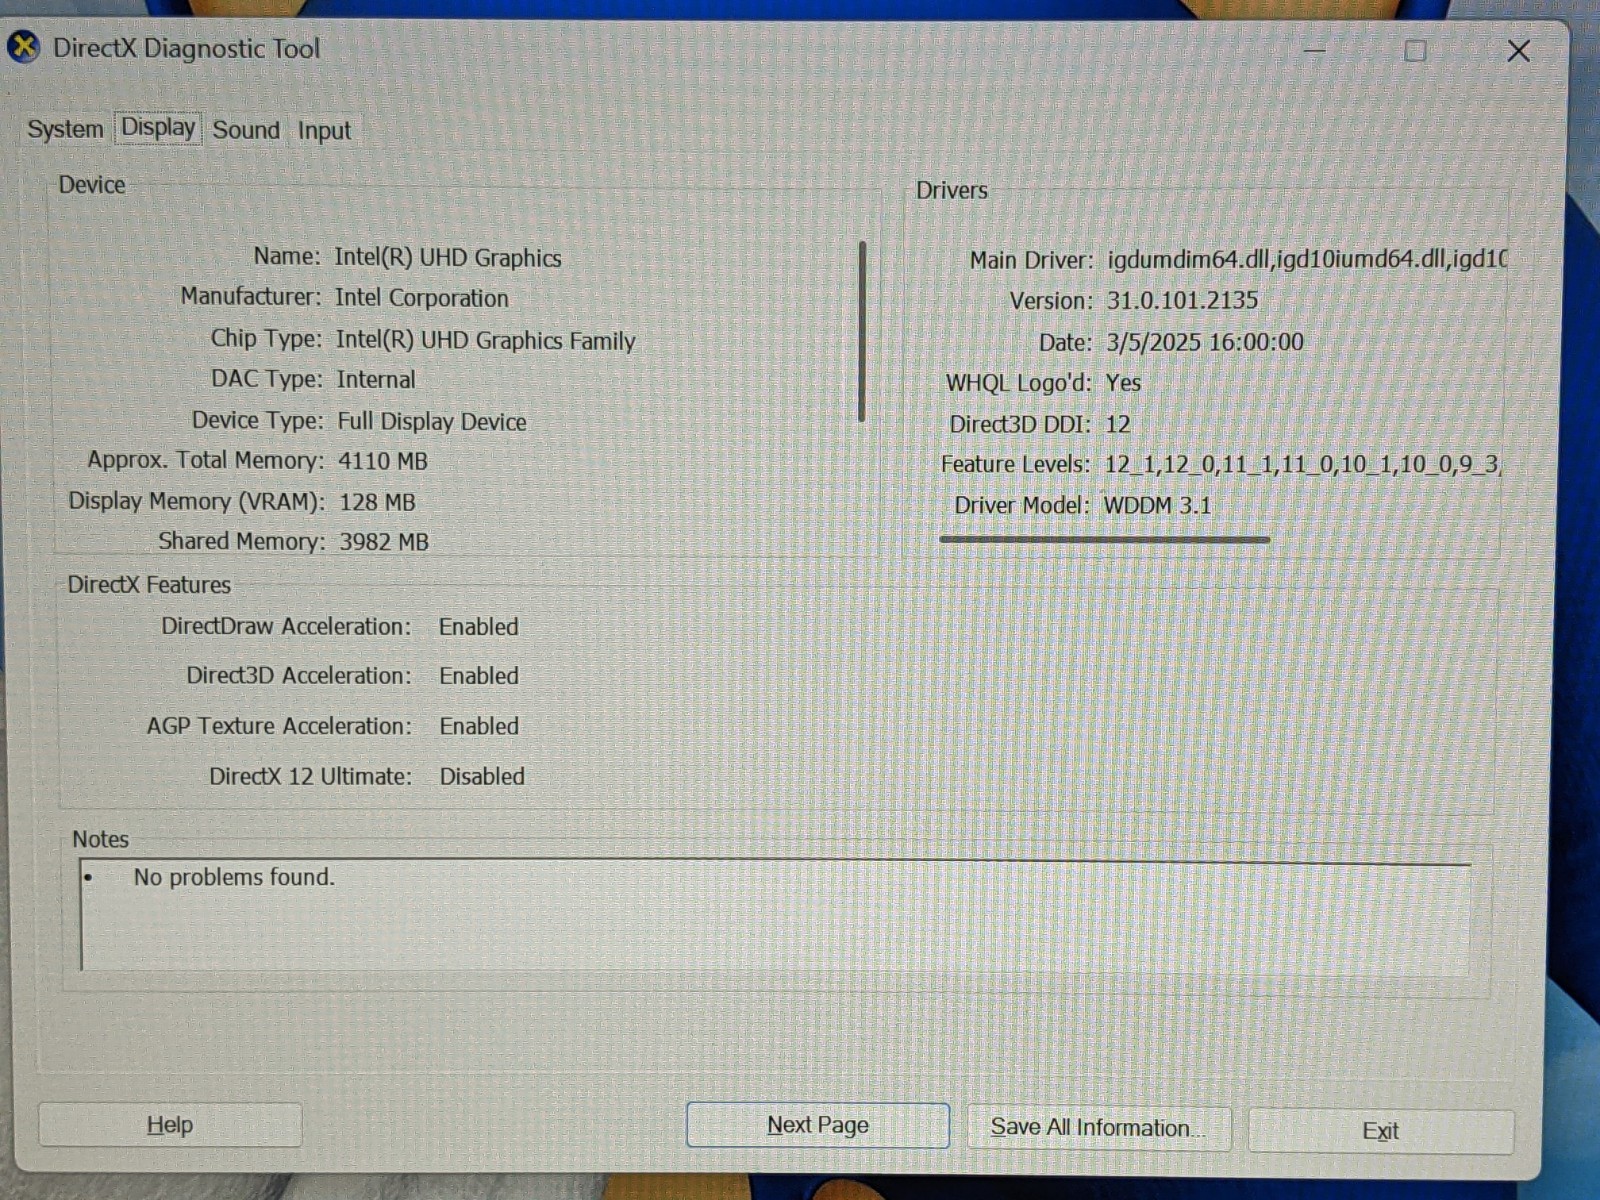Select the Display tab
This screenshot has height=1200, width=1600.
click(x=158, y=127)
